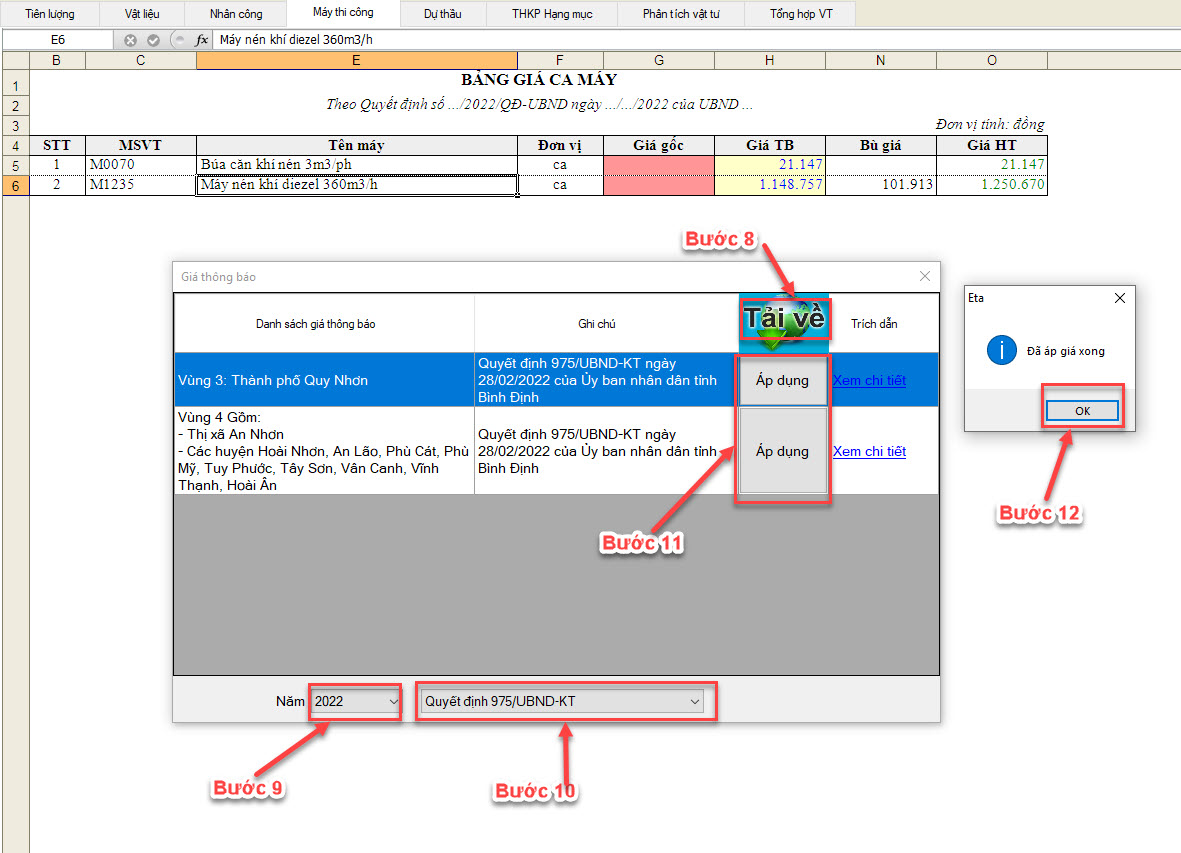
Task: Click the Tên máy column heading cell
Action: [356, 145]
